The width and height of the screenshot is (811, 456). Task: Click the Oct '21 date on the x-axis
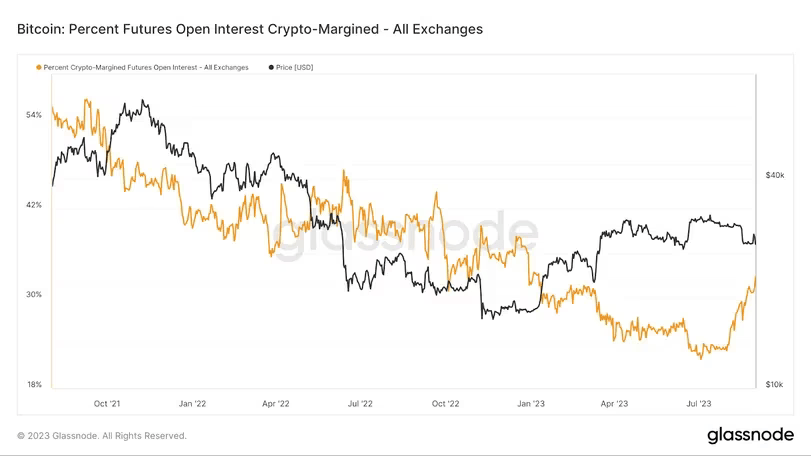pyautogui.click(x=107, y=404)
